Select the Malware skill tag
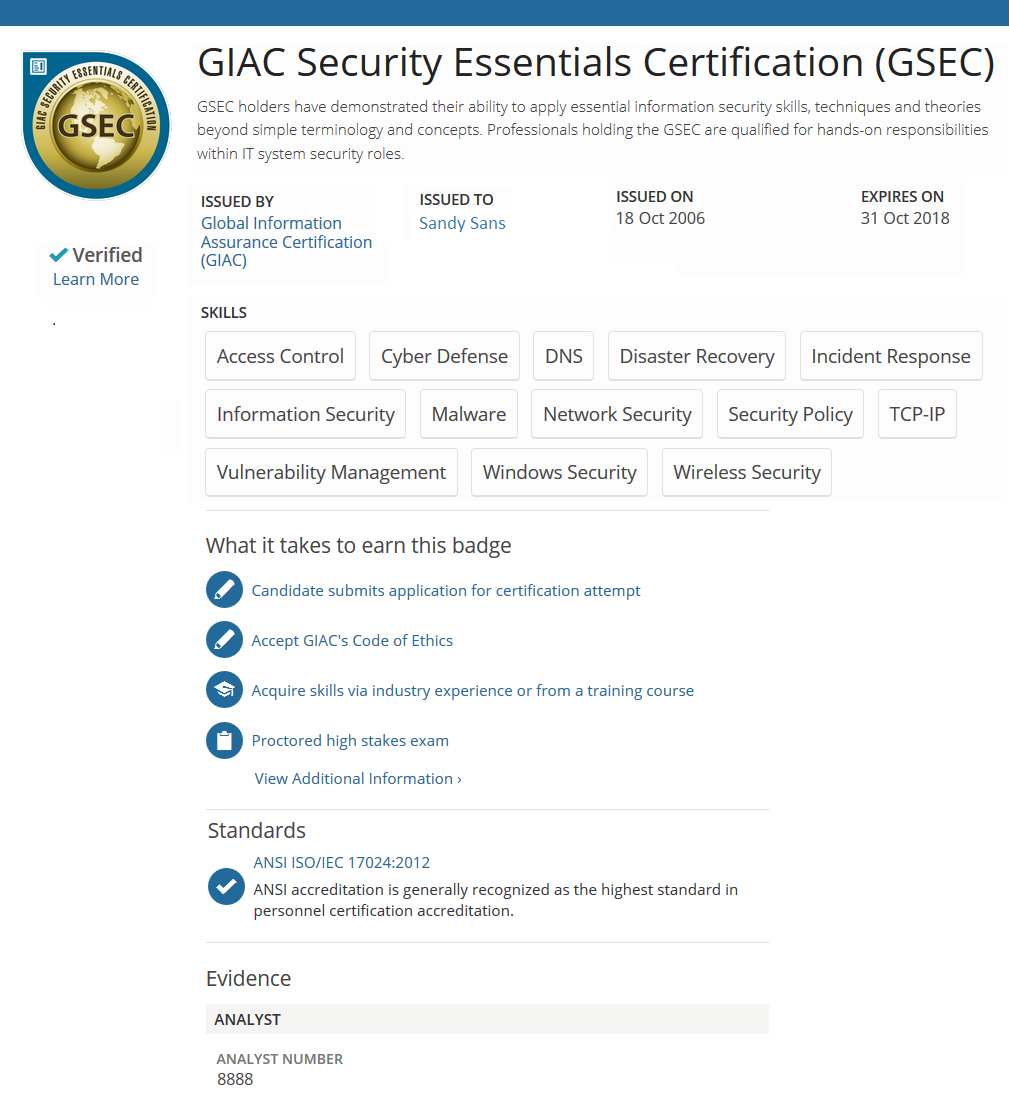 469,414
